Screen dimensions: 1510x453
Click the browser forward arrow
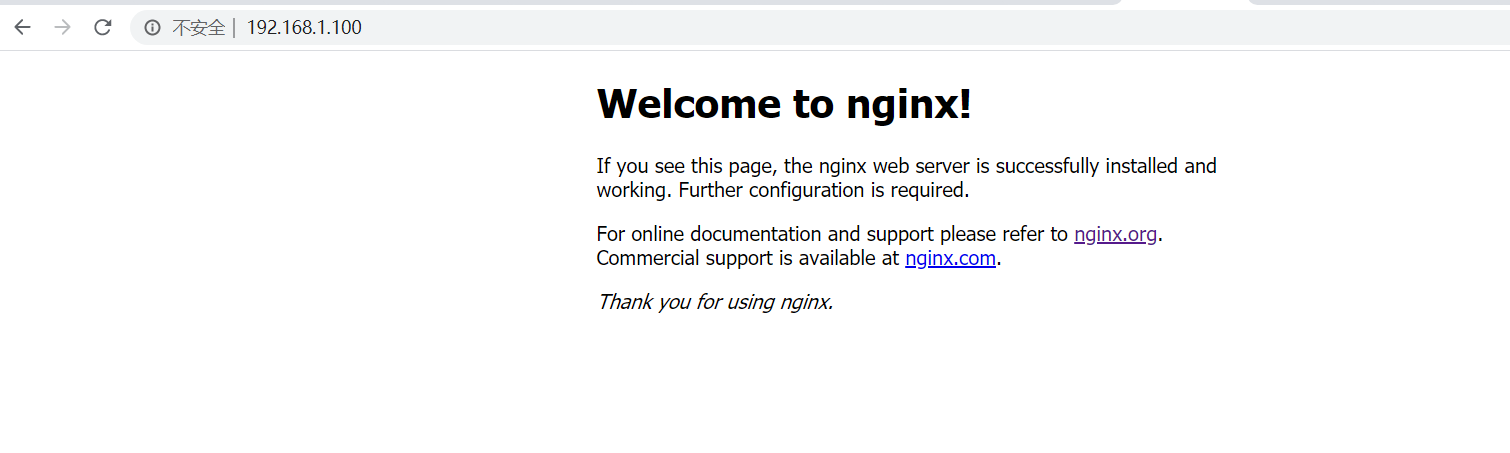tap(62, 28)
